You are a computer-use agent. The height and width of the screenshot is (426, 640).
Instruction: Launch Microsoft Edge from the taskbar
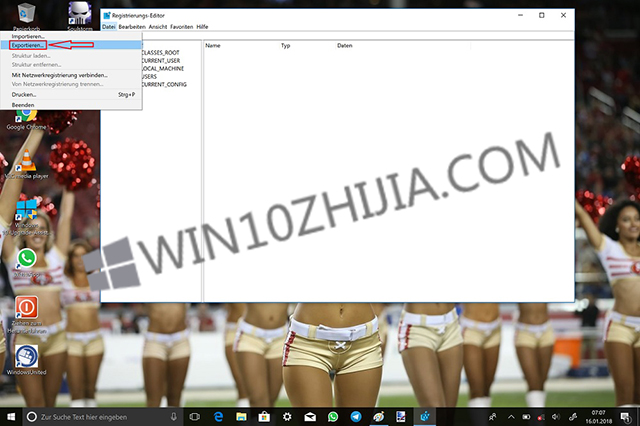coord(218,417)
